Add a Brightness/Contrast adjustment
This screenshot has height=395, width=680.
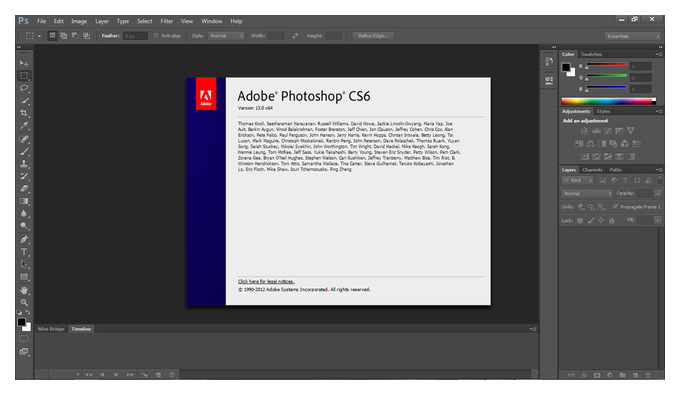coord(585,131)
